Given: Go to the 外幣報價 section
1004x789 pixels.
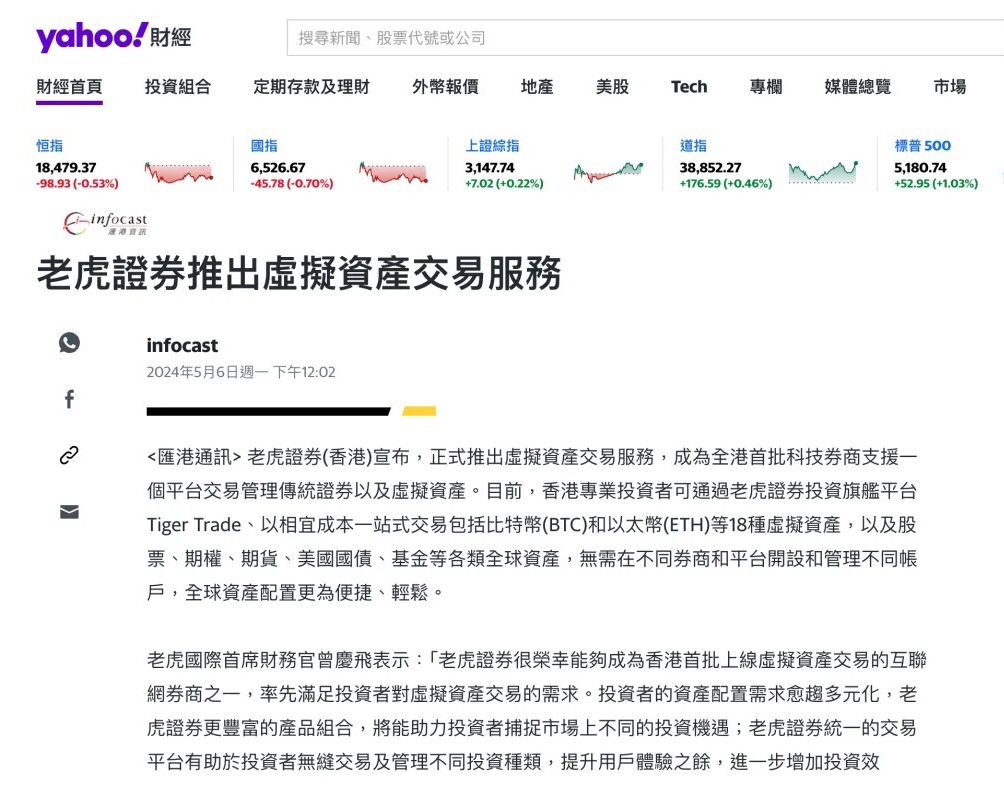Looking at the screenshot, I should pos(445,87).
